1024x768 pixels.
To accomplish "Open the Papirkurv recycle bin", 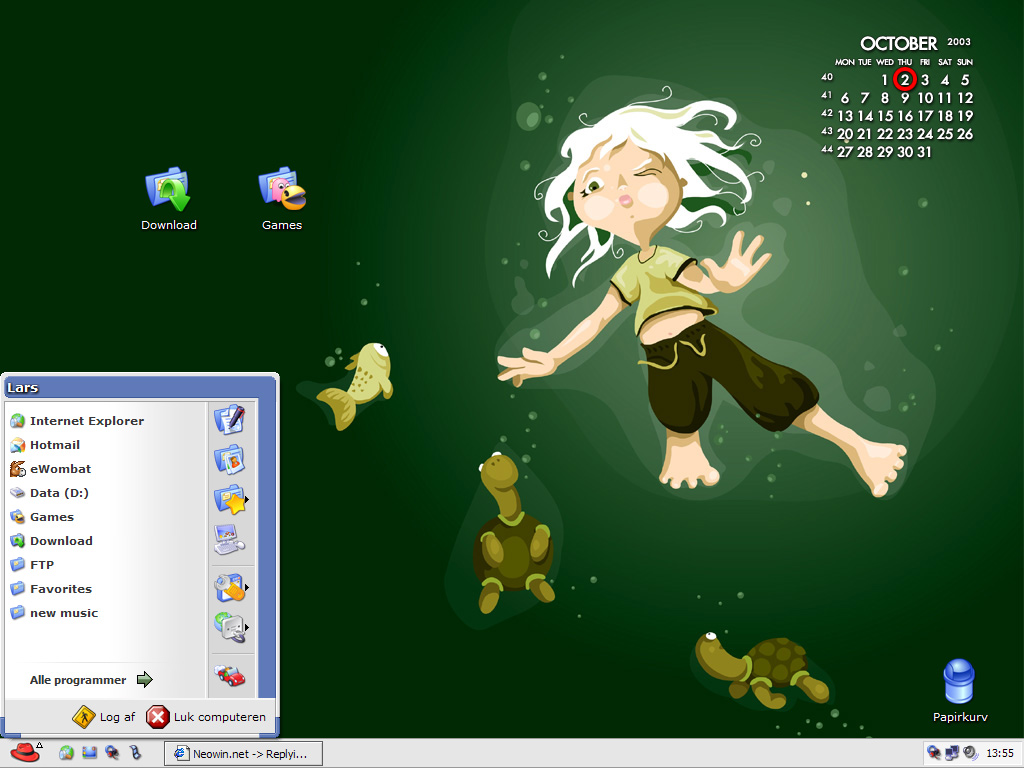I will click(959, 683).
